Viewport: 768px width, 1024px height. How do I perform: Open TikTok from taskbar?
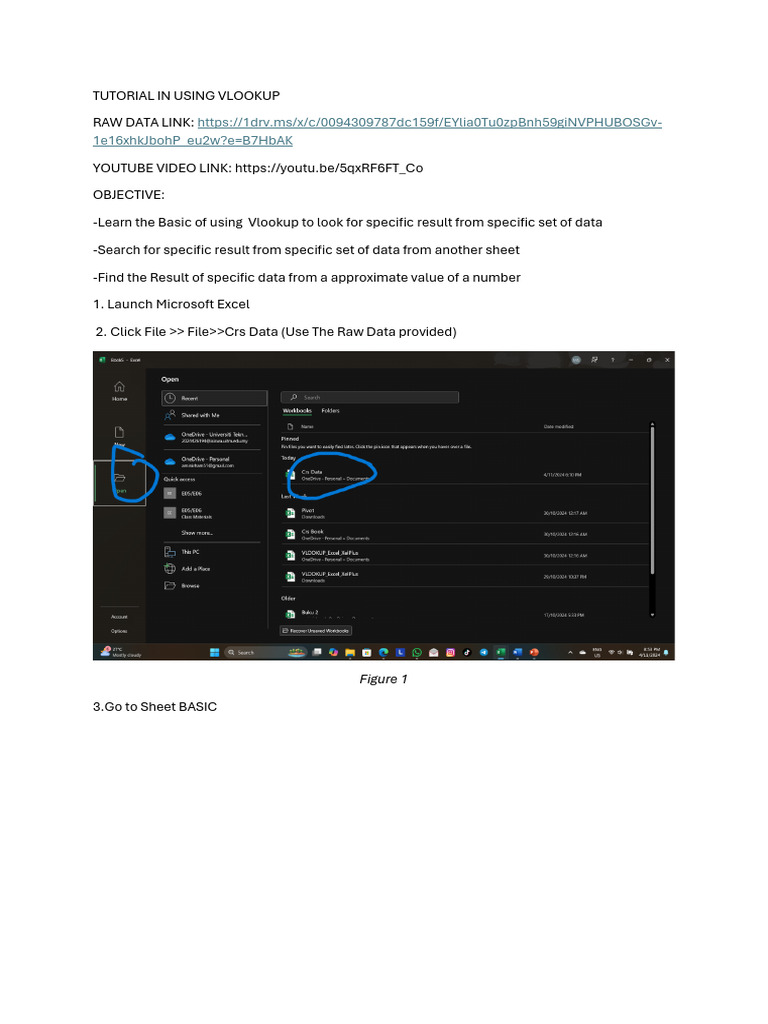[467, 652]
